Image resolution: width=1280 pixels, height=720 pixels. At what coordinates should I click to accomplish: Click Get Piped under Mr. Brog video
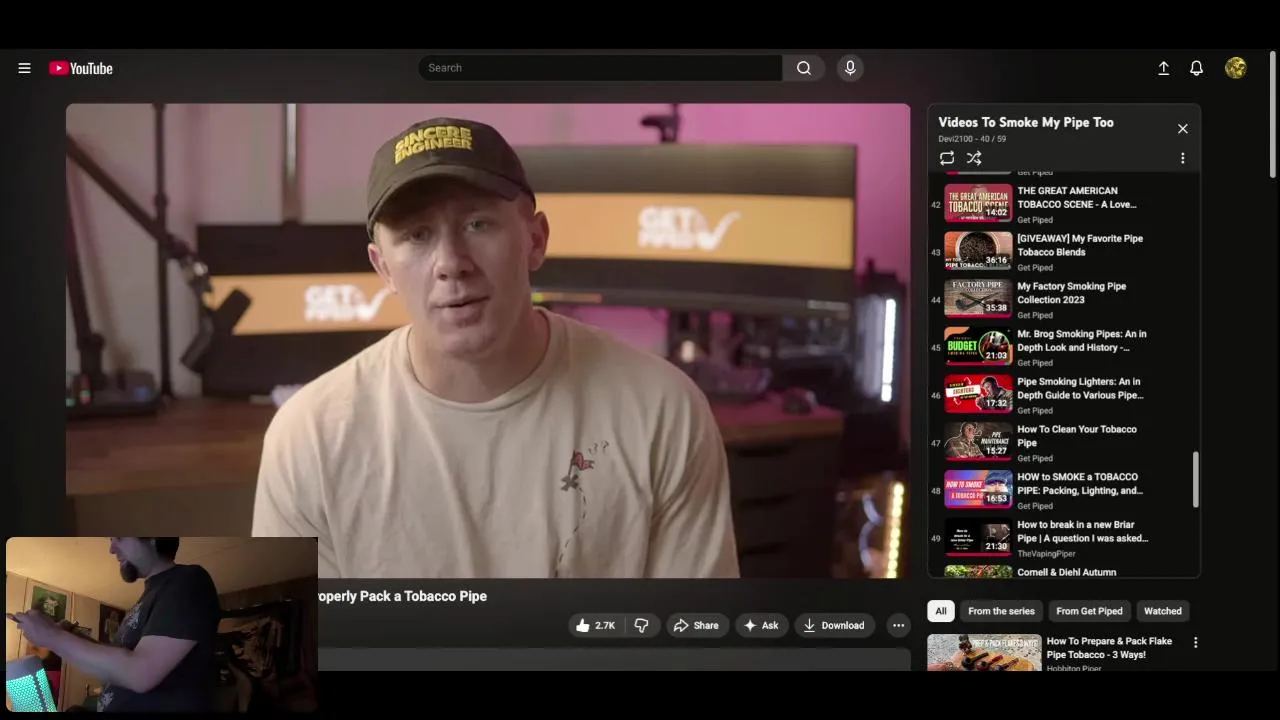[1035, 363]
